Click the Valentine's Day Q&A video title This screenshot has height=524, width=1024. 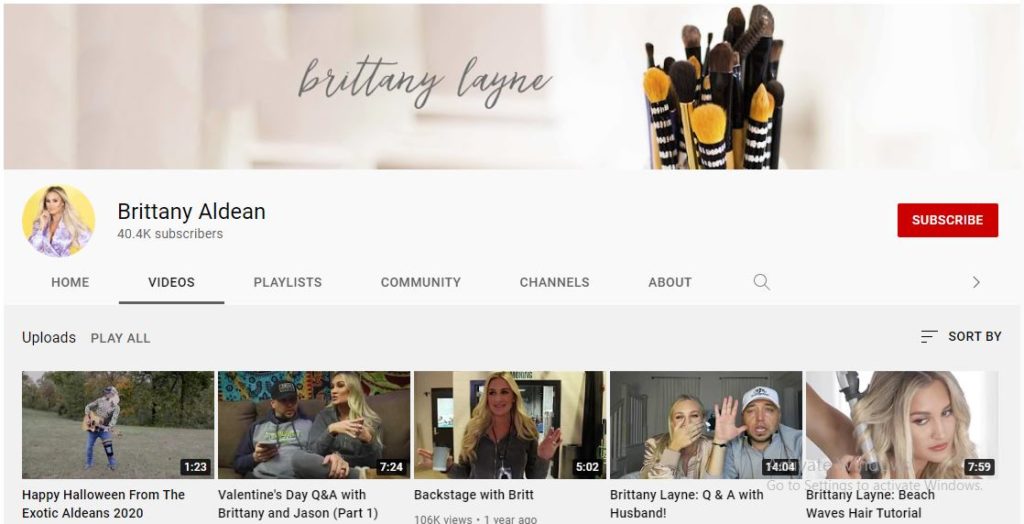tap(298, 504)
